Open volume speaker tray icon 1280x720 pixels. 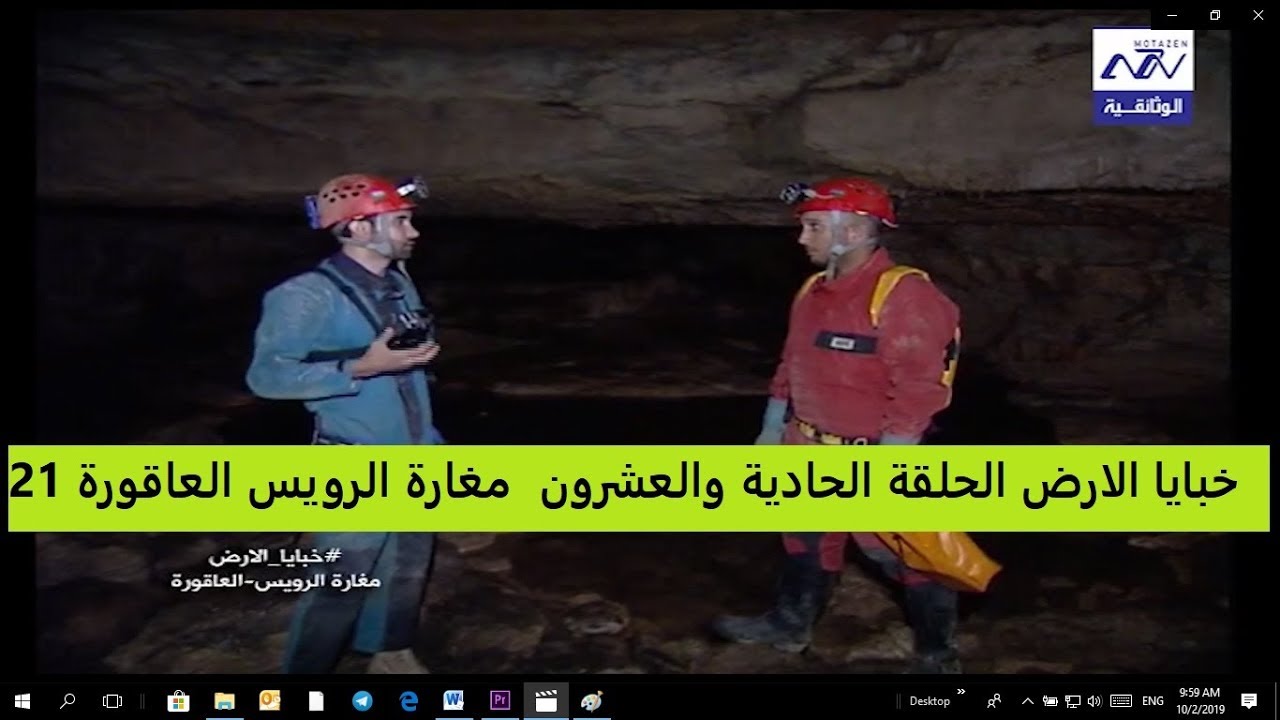point(1094,701)
